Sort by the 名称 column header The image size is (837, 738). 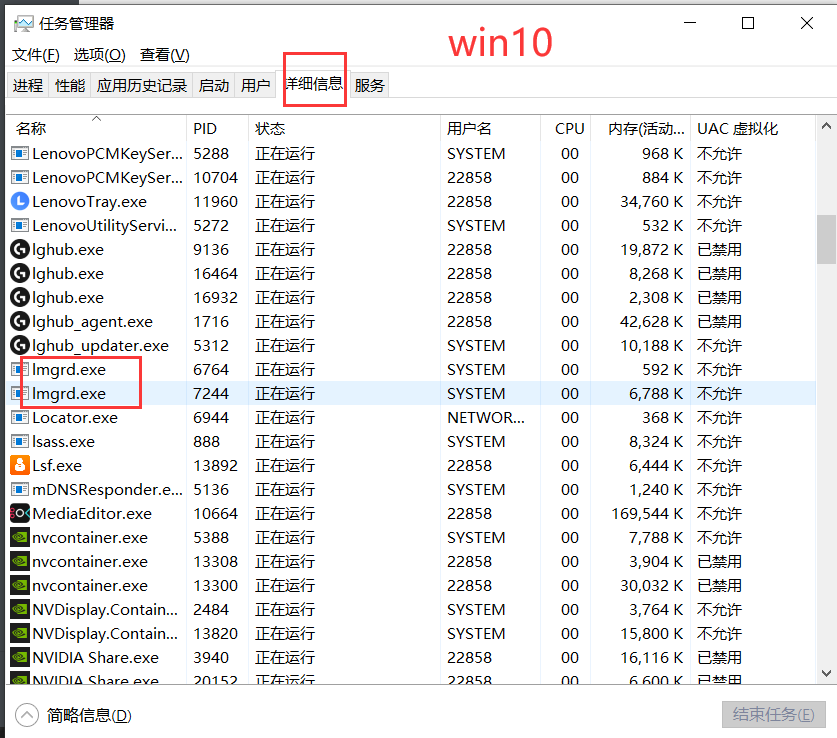pos(96,128)
